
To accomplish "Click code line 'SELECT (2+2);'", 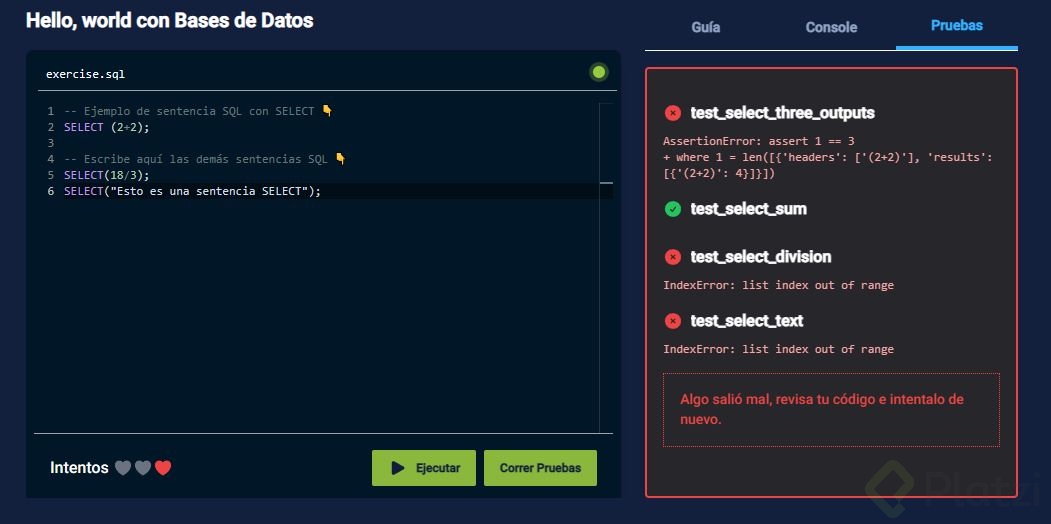I will [107, 127].
